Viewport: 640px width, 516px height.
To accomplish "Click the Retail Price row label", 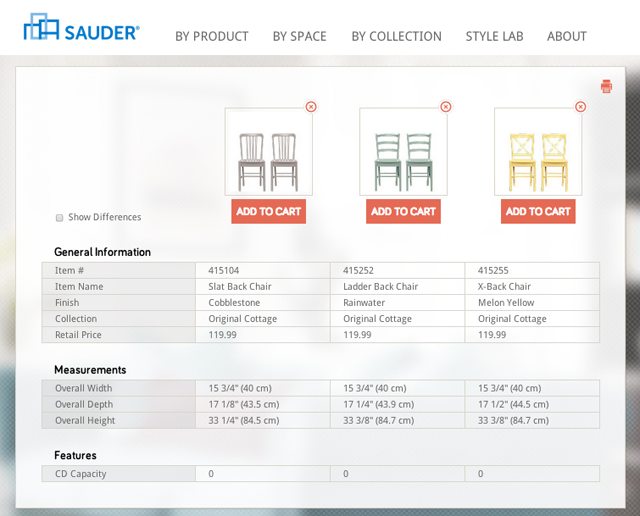I will click(78, 335).
